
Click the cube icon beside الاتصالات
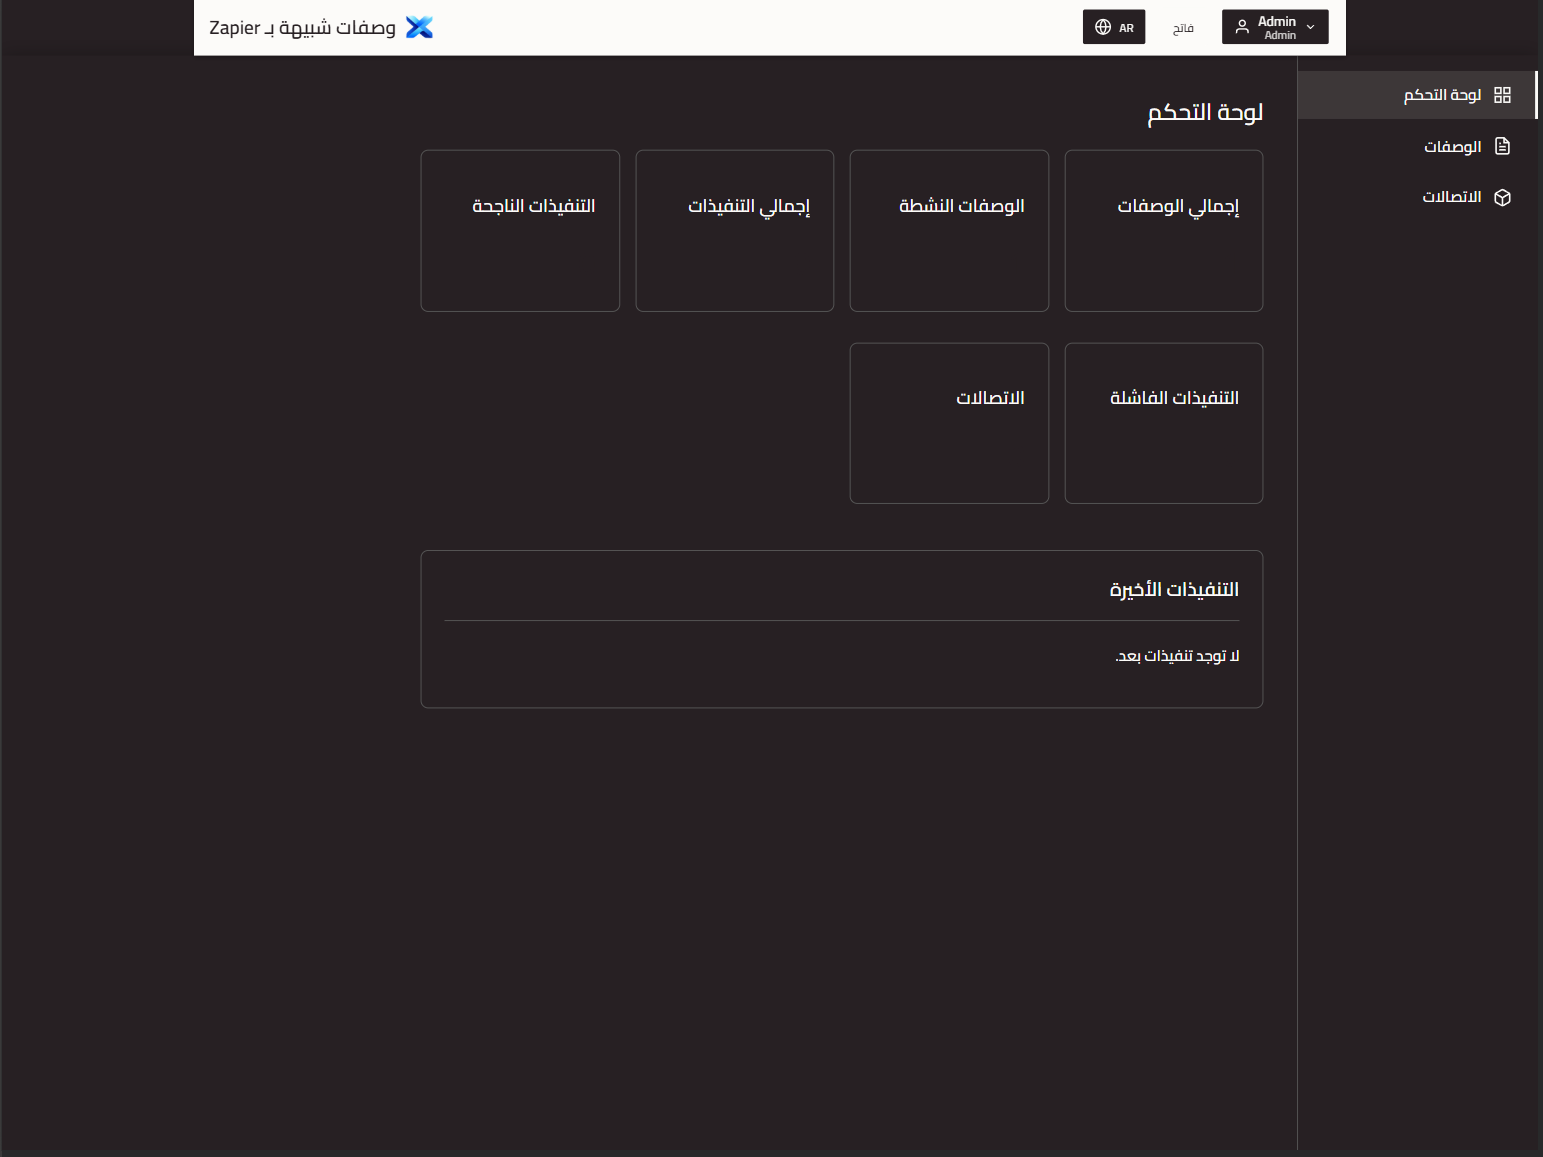[x=1504, y=197]
